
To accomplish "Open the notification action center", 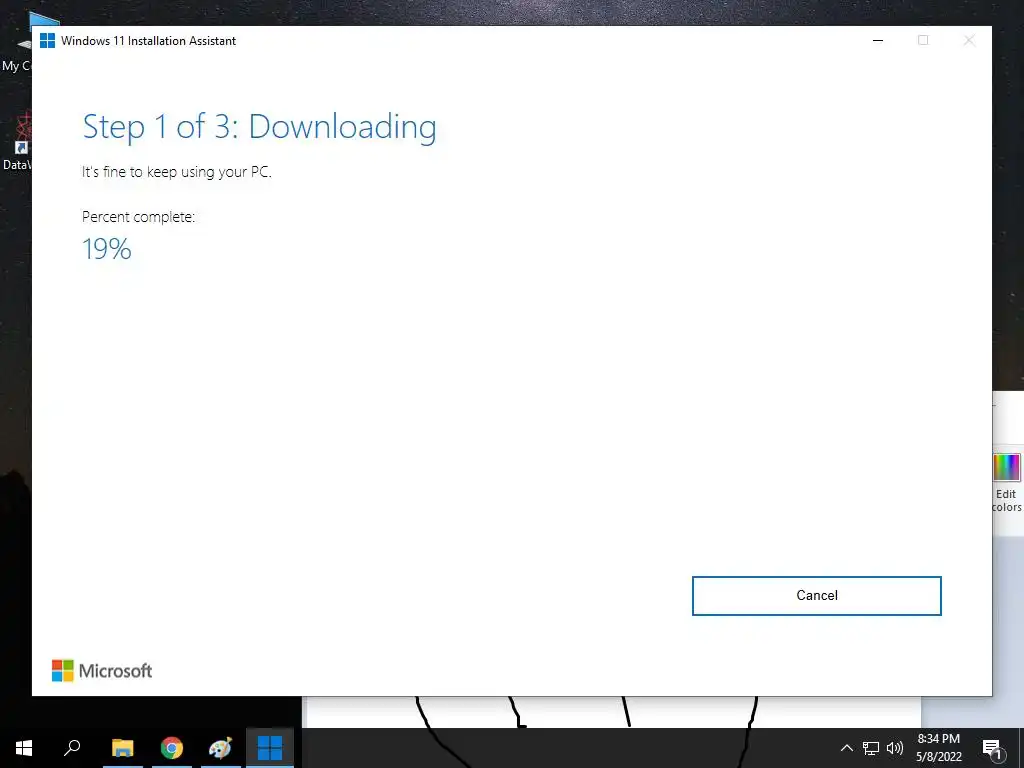I will pos(993,748).
